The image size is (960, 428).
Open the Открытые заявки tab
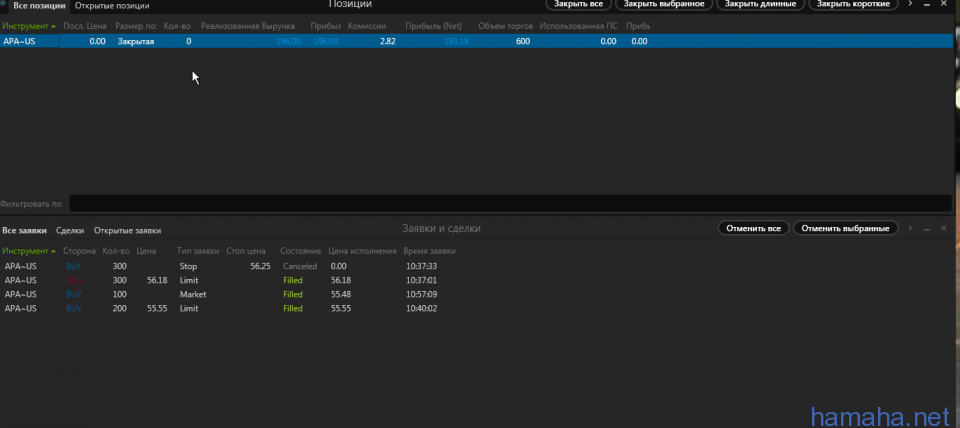pos(127,231)
